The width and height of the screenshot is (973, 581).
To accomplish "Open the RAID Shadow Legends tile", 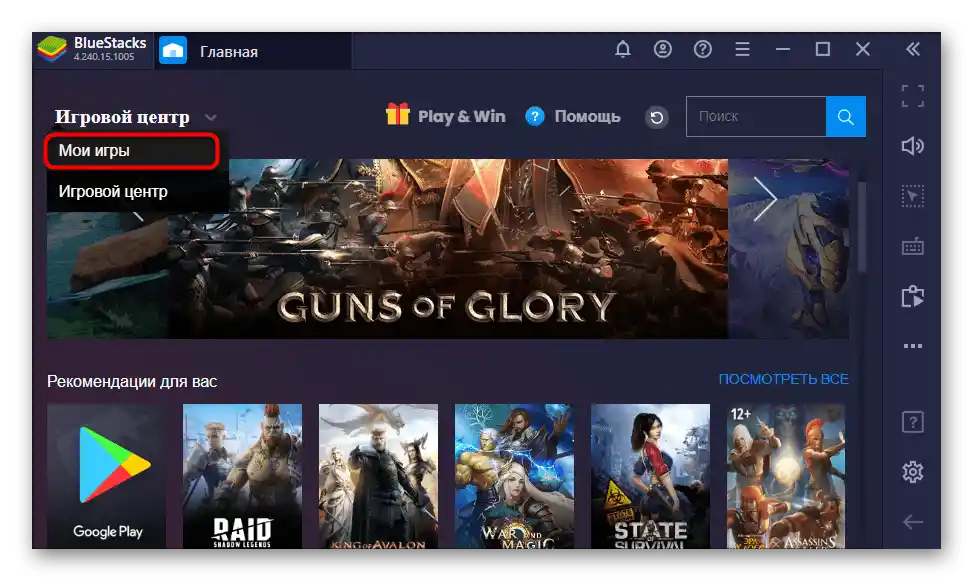I will pyautogui.click(x=243, y=476).
